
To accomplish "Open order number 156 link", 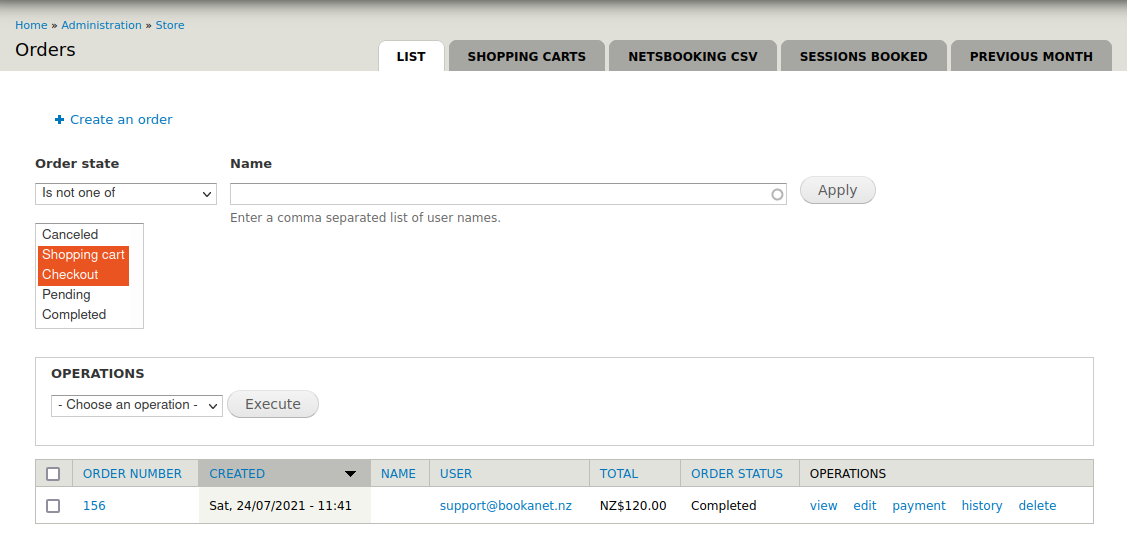I will (x=94, y=506).
